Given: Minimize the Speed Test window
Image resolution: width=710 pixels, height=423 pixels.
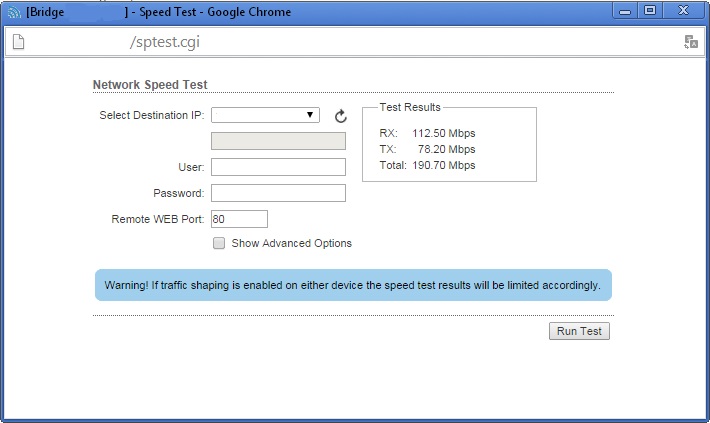Looking at the screenshot, I should [x=626, y=11].
